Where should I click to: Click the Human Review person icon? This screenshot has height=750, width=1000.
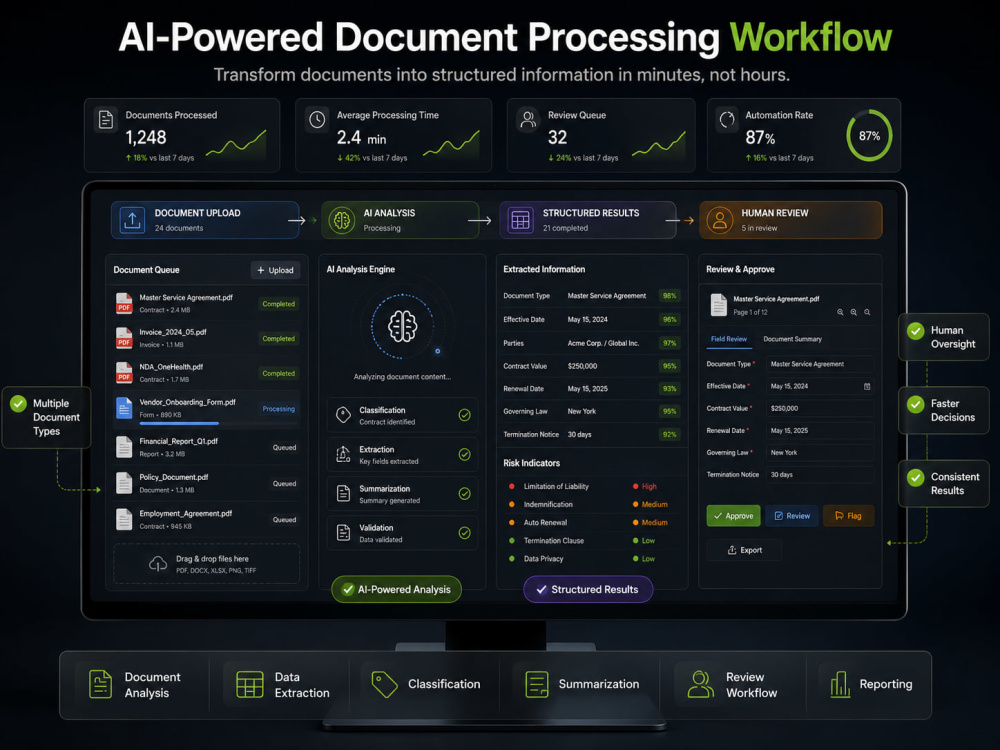[719, 221]
